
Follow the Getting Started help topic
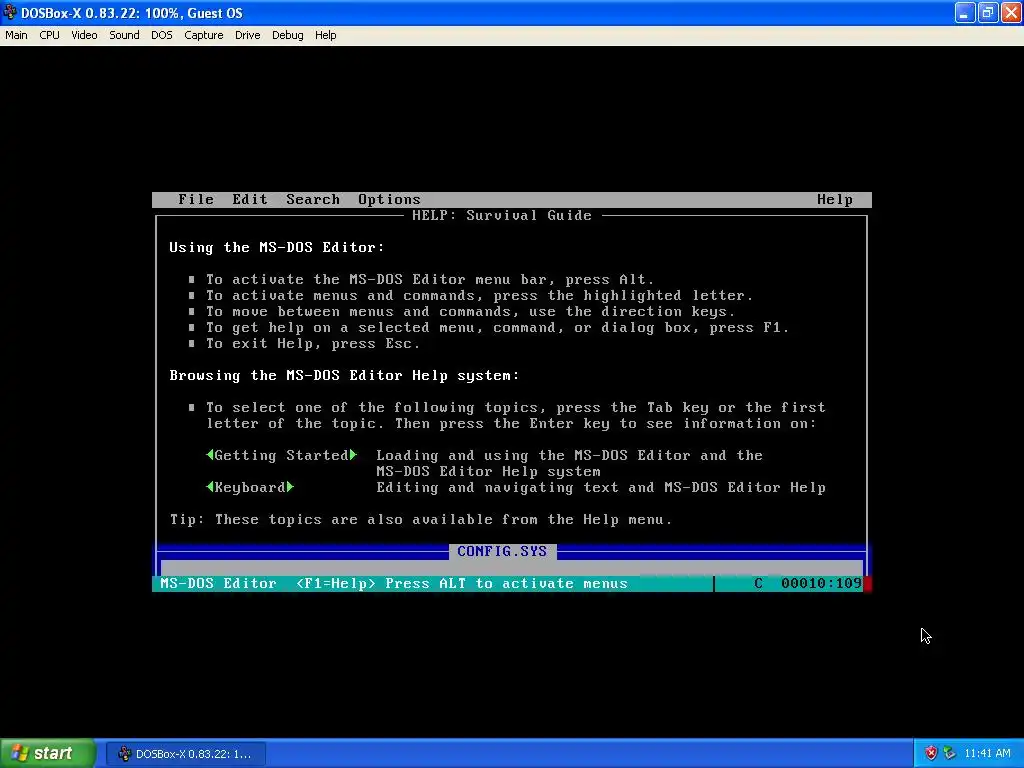pos(281,455)
